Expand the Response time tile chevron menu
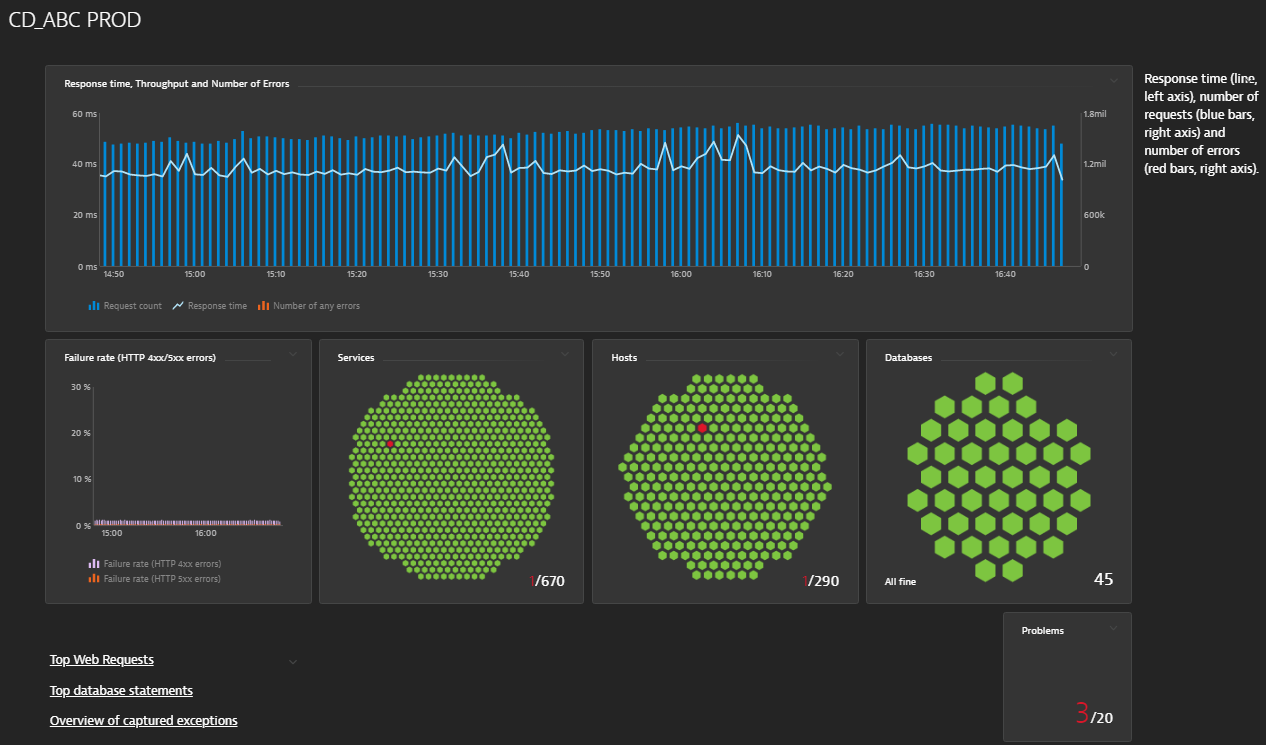This screenshot has width=1266, height=745. click(x=1114, y=80)
